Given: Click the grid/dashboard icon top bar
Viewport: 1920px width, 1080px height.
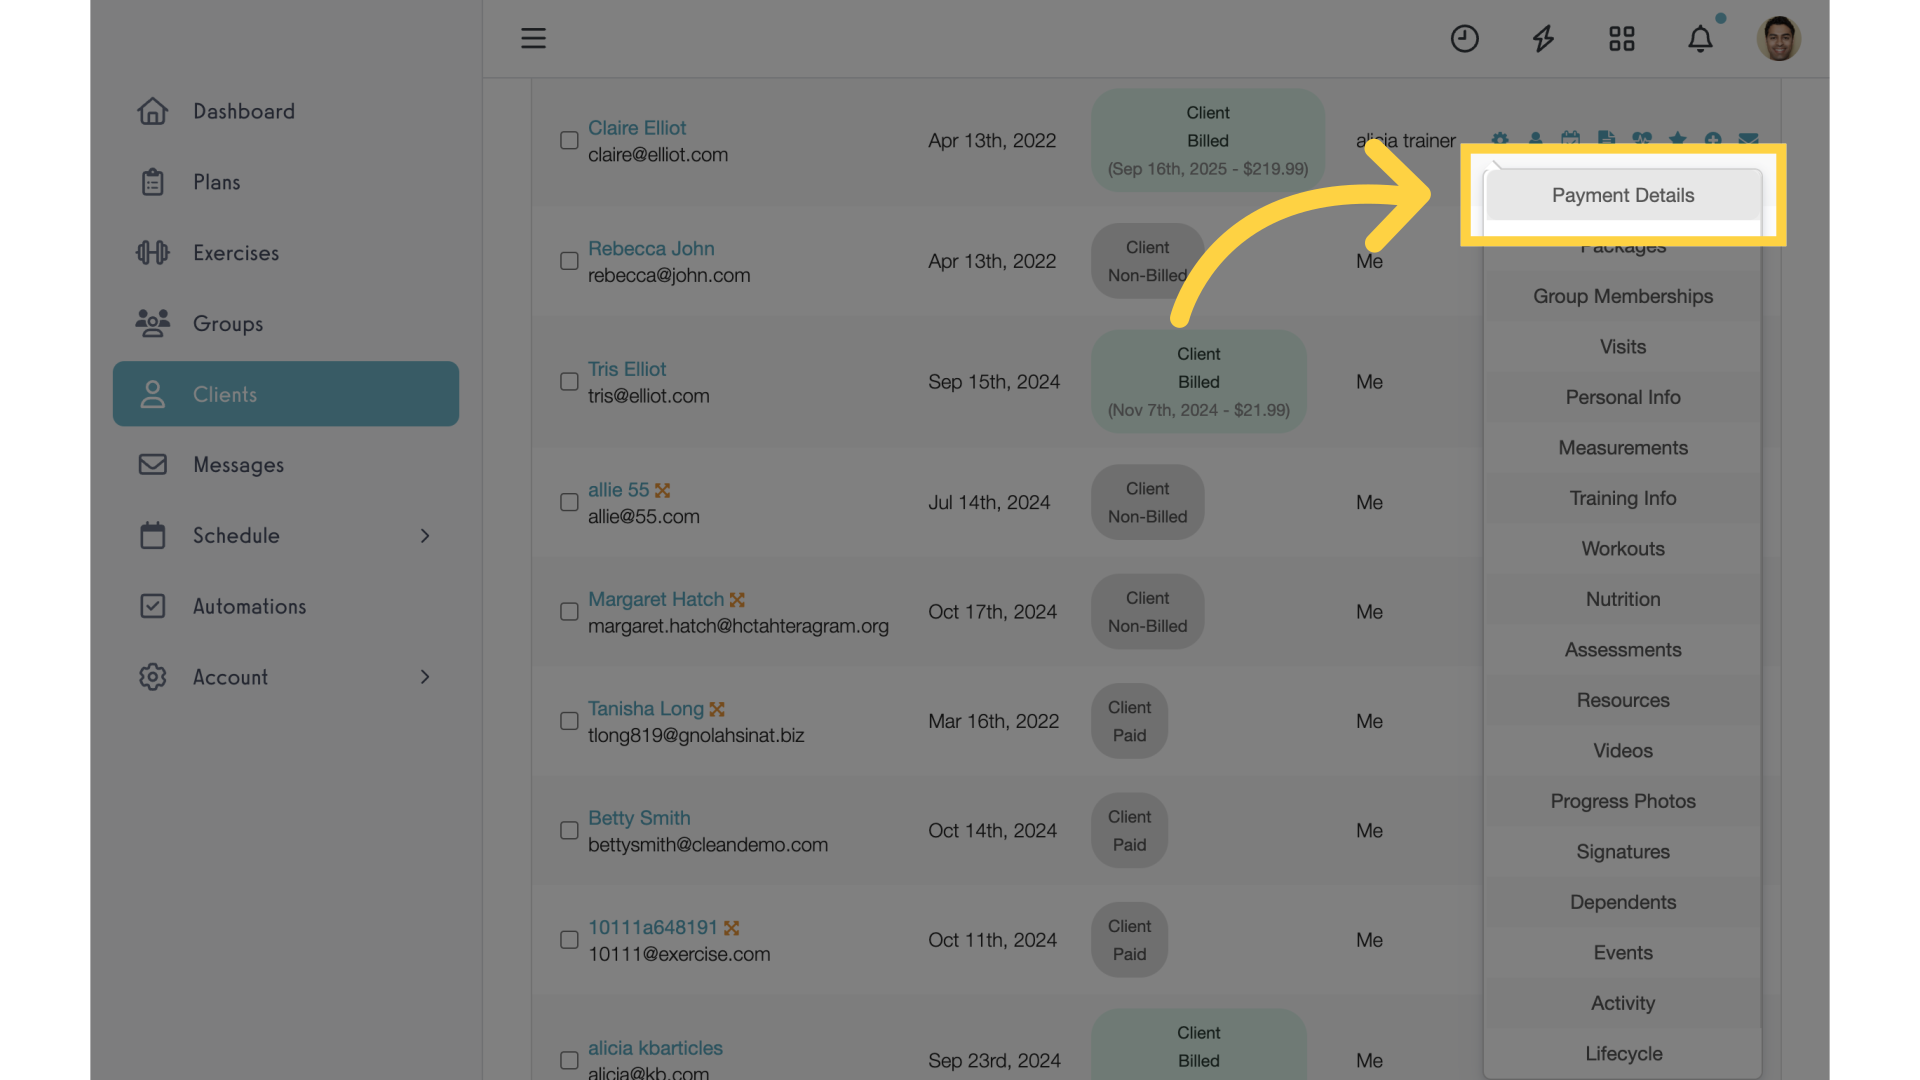Looking at the screenshot, I should [x=1622, y=37].
